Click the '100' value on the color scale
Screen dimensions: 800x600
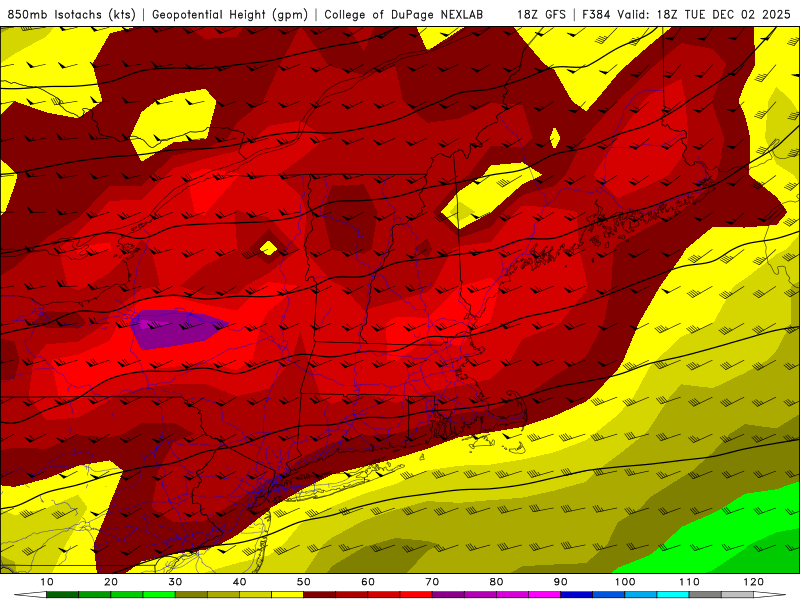[x=625, y=582]
